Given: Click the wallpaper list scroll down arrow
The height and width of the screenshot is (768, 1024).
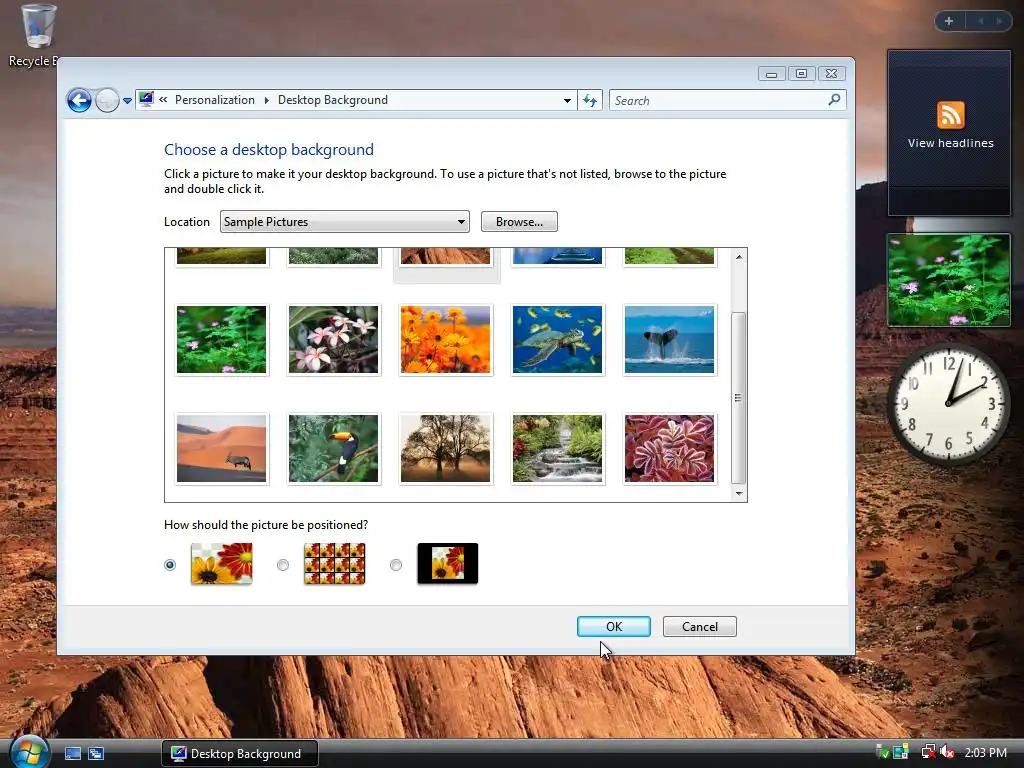Looking at the screenshot, I should (739, 493).
